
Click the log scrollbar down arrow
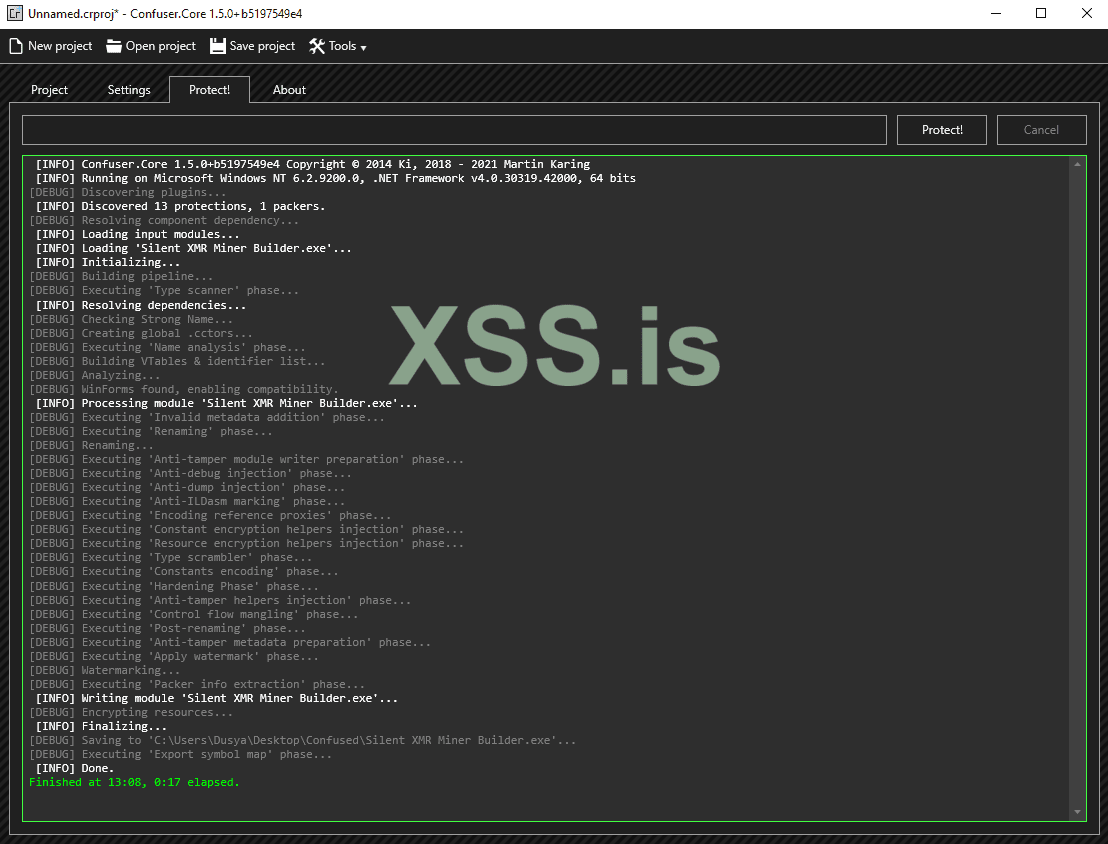pyautogui.click(x=1077, y=812)
